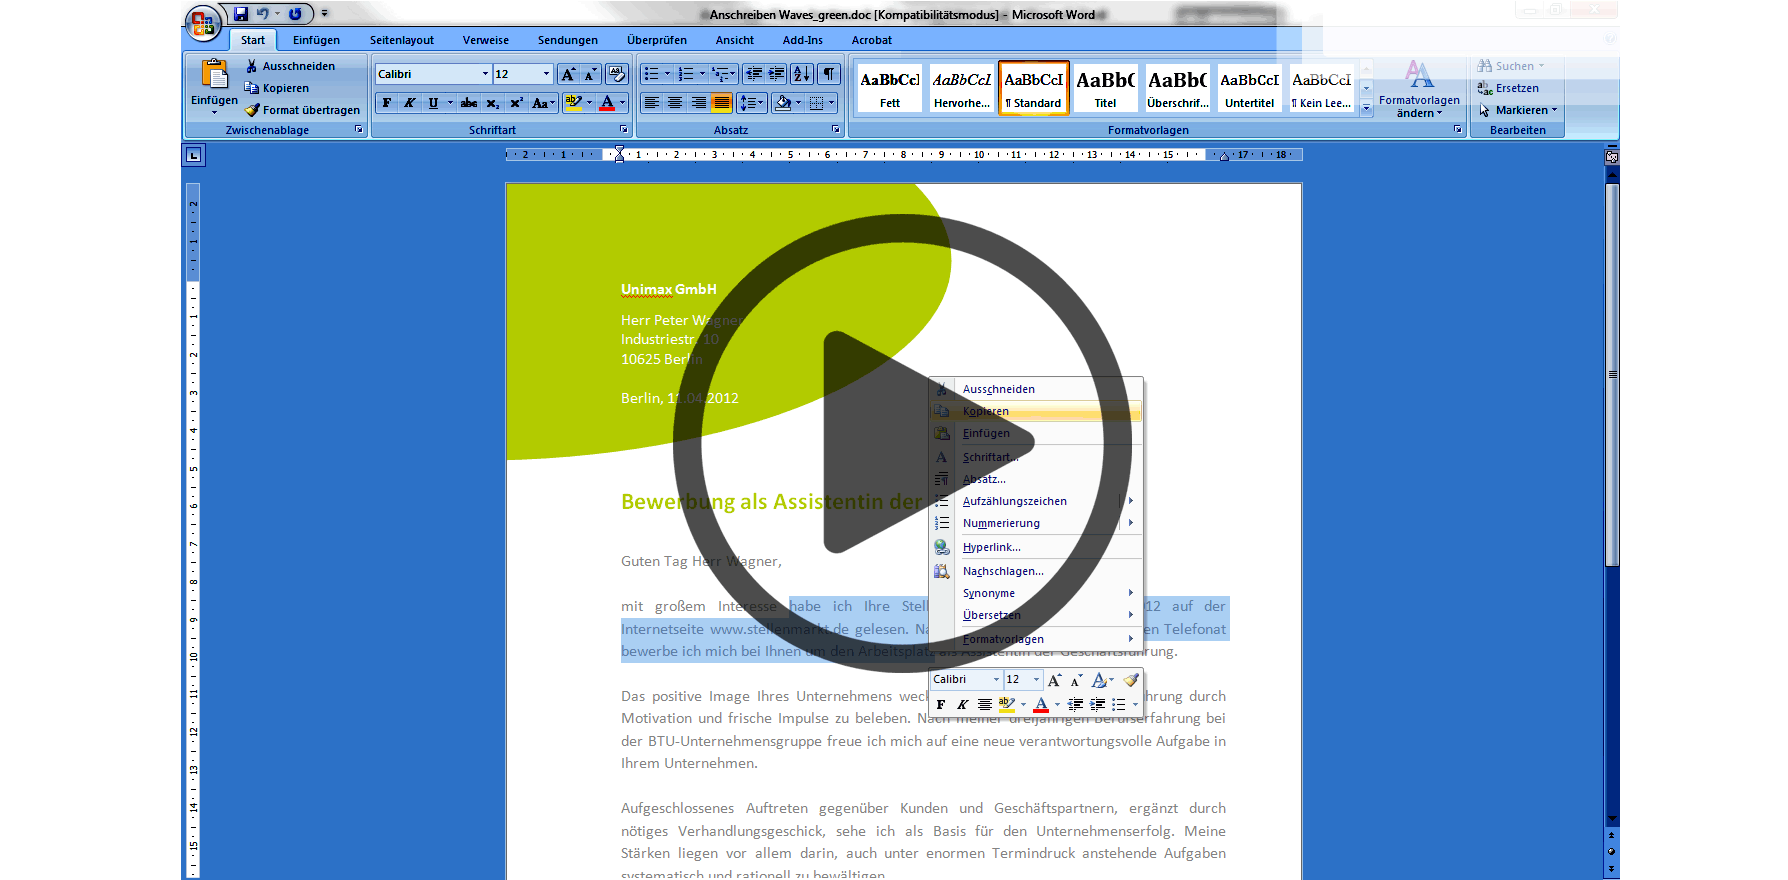Click the Ersetzen button
This screenshot has height=880, width=1788.
1516,88
